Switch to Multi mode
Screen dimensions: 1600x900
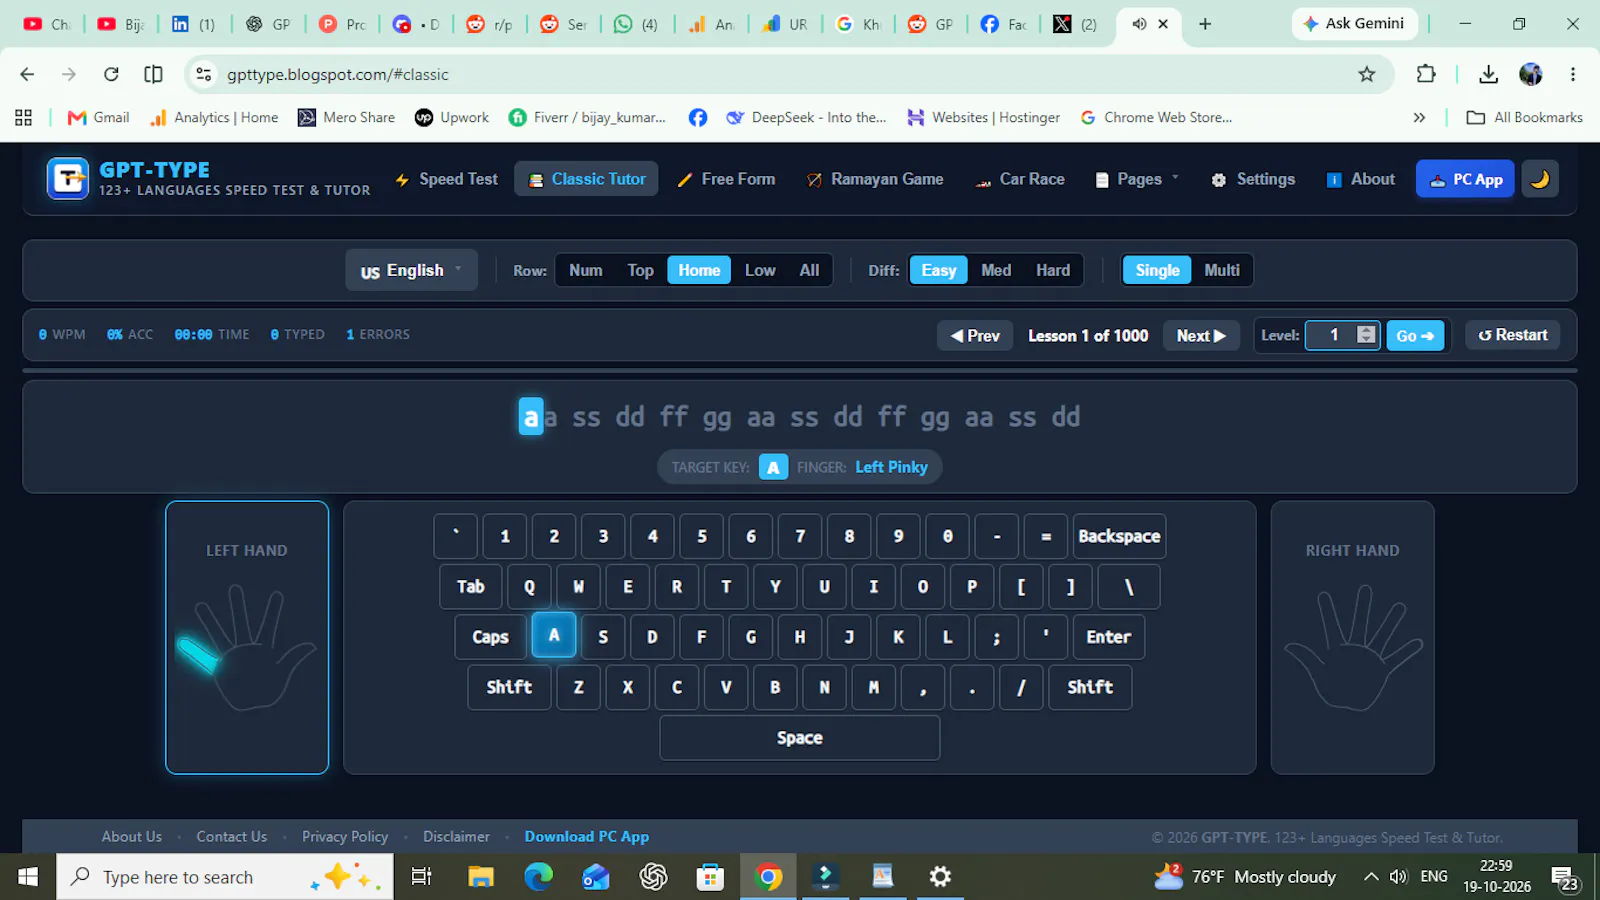(x=1222, y=270)
